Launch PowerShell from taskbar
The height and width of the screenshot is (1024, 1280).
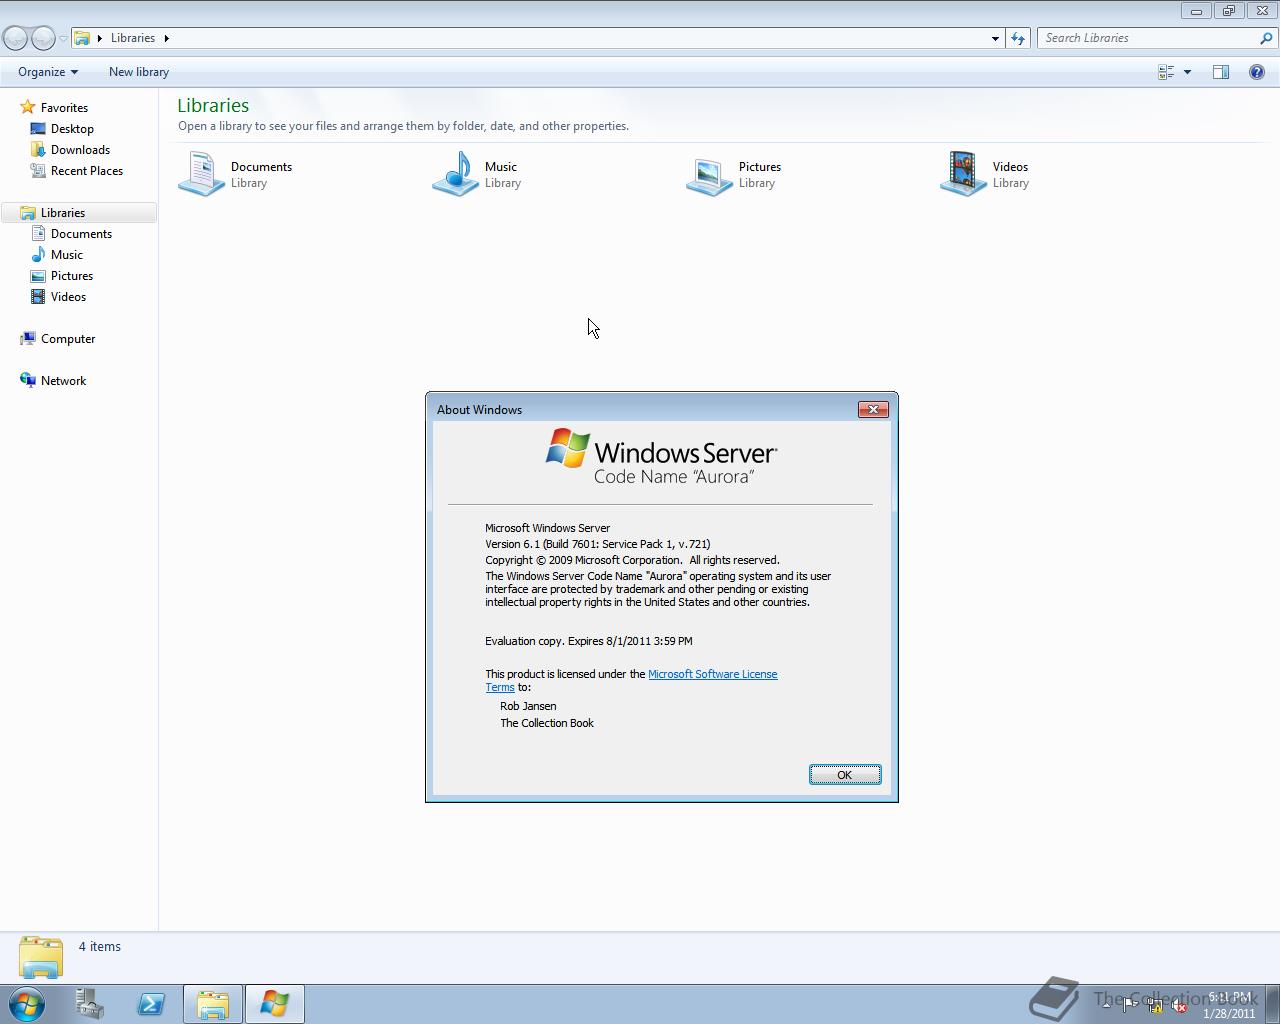tap(151, 1004)
